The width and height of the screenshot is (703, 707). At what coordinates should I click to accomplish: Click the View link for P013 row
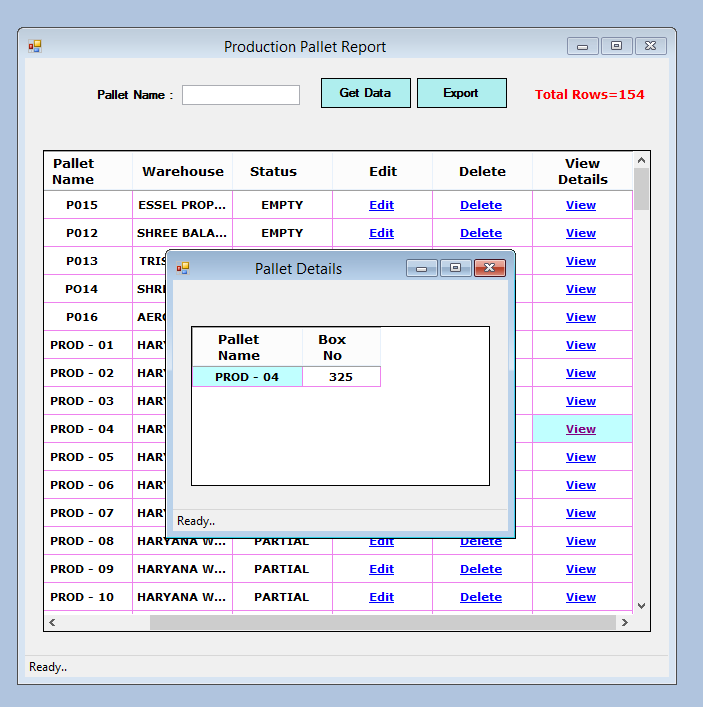581,261
